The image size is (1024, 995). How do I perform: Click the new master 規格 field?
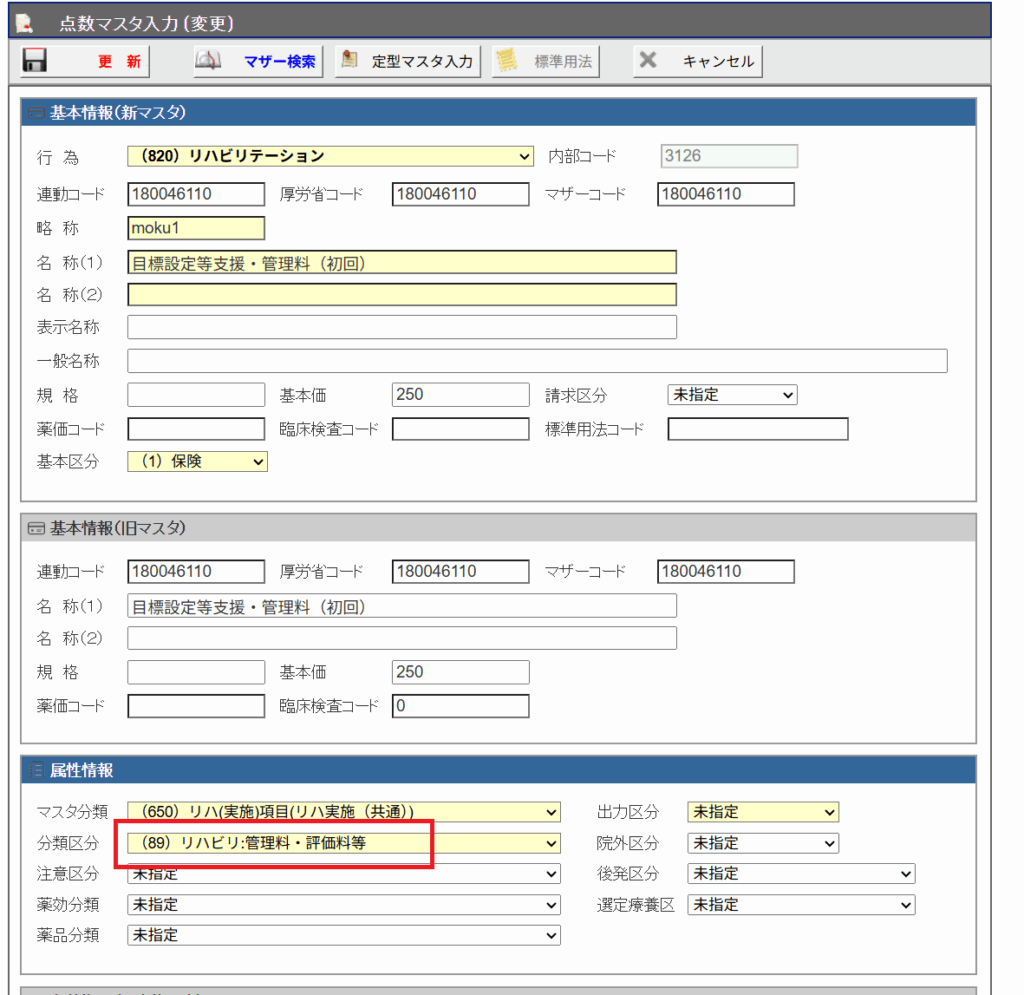(196, 395)
